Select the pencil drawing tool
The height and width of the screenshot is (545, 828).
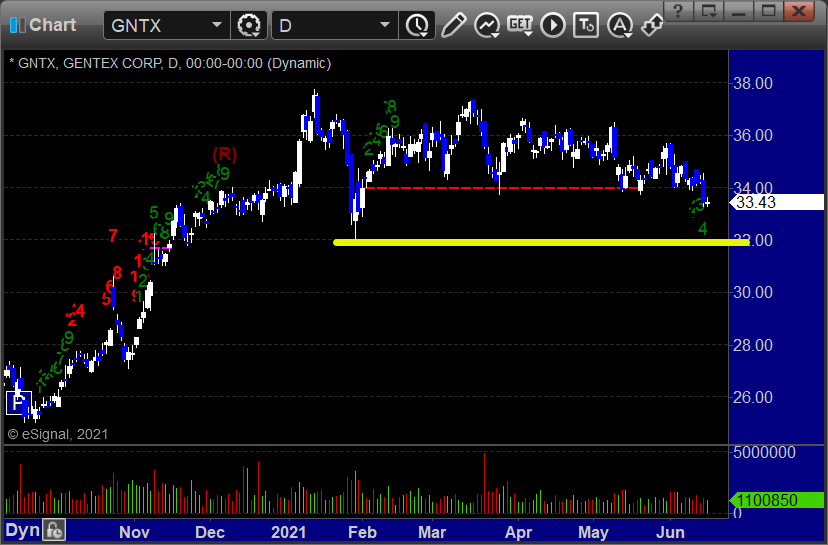[453, 25]
